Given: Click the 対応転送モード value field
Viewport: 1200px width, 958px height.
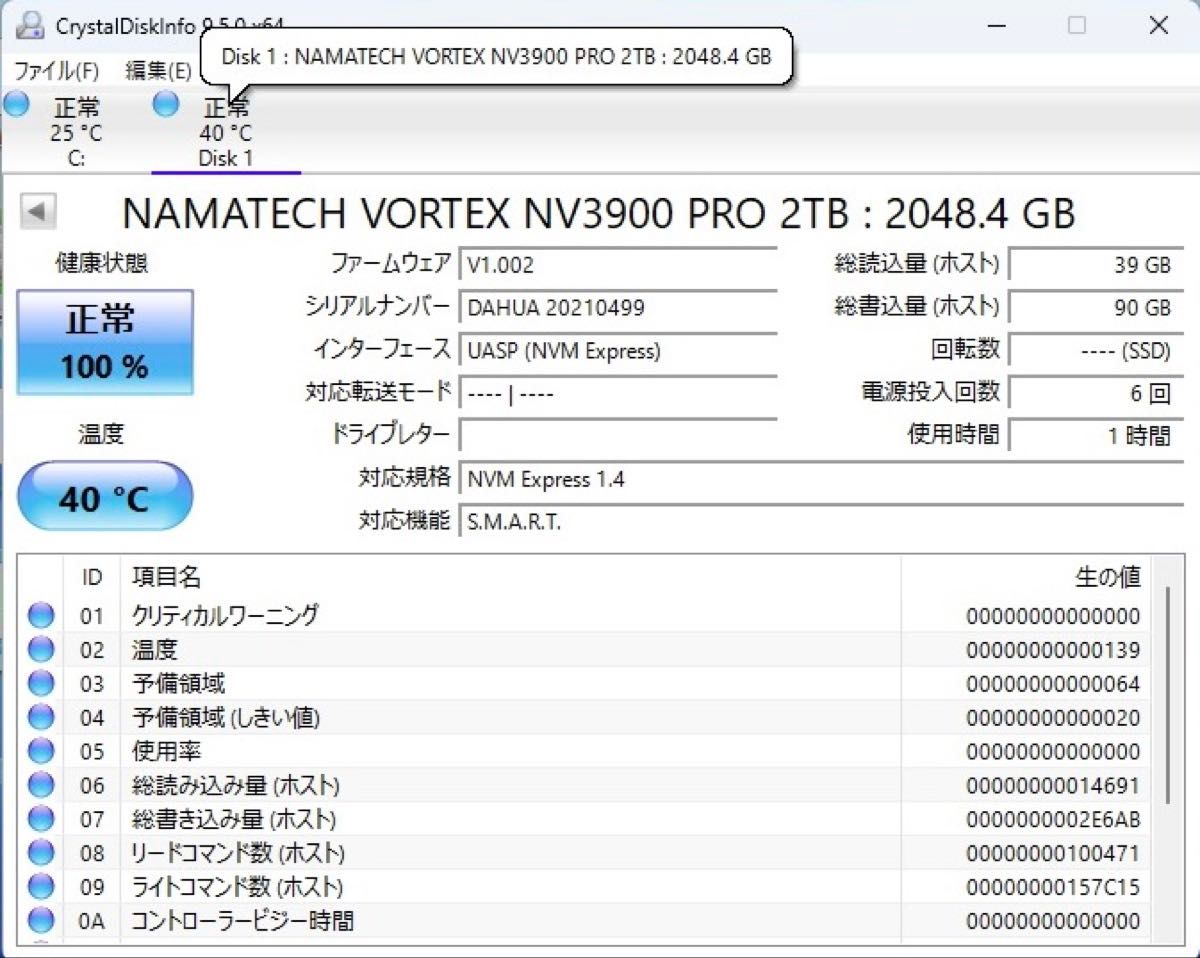Looking at the screenshot, I should (618, 393).
